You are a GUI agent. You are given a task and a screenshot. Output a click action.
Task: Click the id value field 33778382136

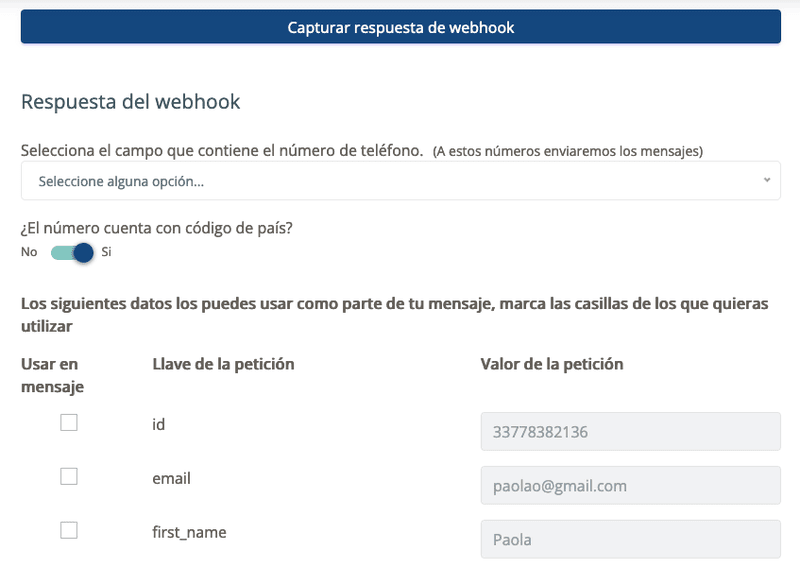[x=631, y=432]
